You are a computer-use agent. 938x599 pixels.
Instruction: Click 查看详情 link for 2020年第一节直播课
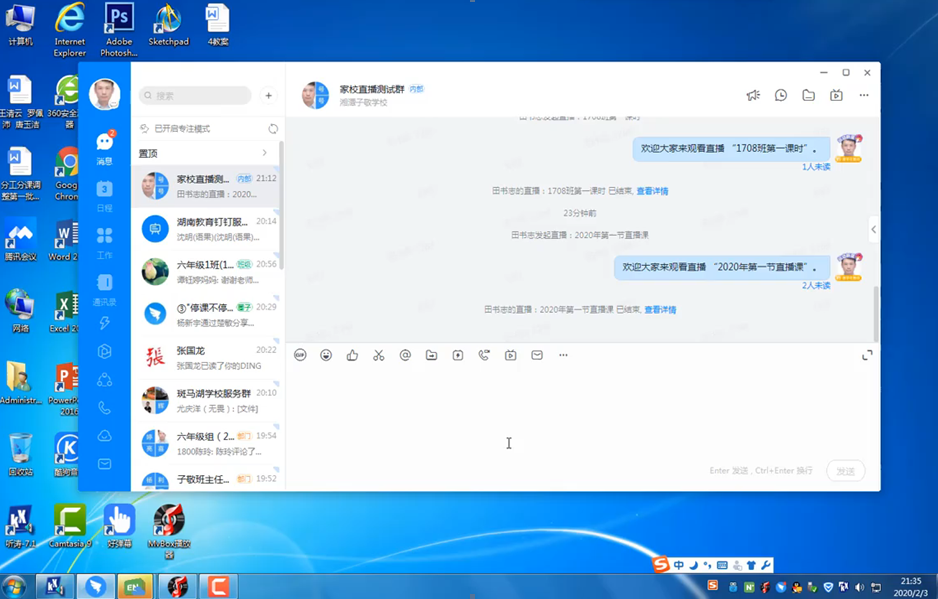(660, 310)
